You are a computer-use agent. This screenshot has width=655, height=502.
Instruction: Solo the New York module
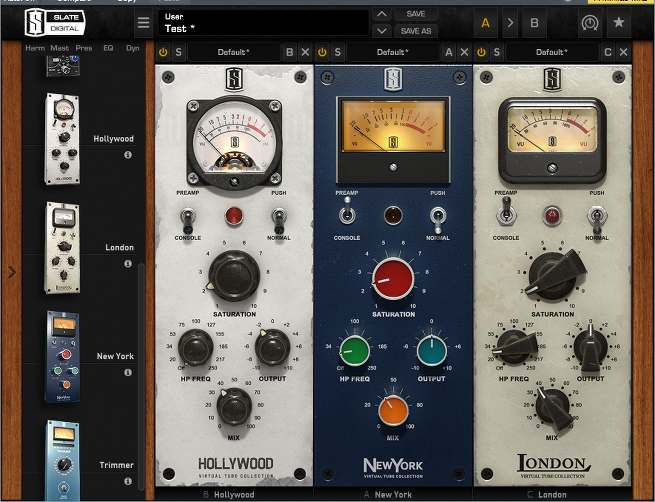(338, 52)
